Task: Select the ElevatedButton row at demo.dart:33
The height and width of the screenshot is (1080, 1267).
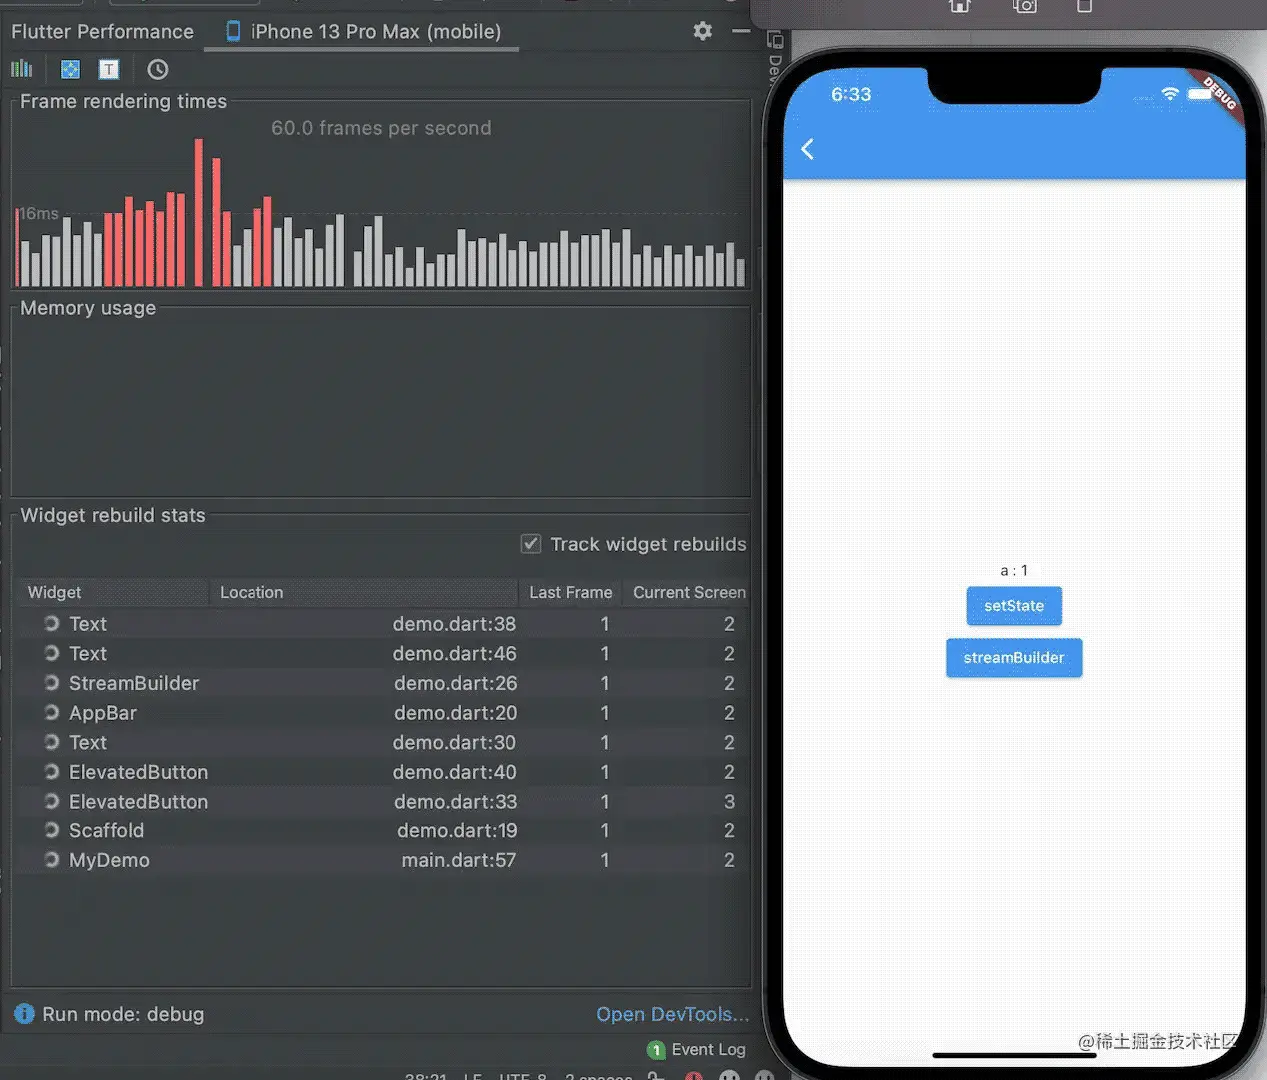Action: point(383,801)
